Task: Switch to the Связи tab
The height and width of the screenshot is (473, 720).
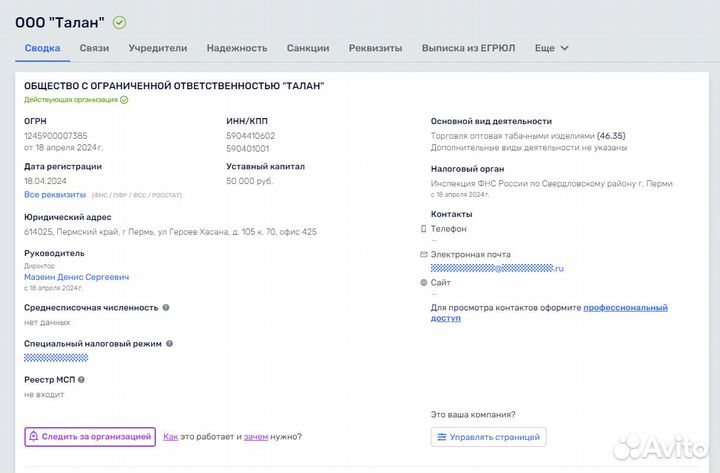Action: tap(94, 48)
